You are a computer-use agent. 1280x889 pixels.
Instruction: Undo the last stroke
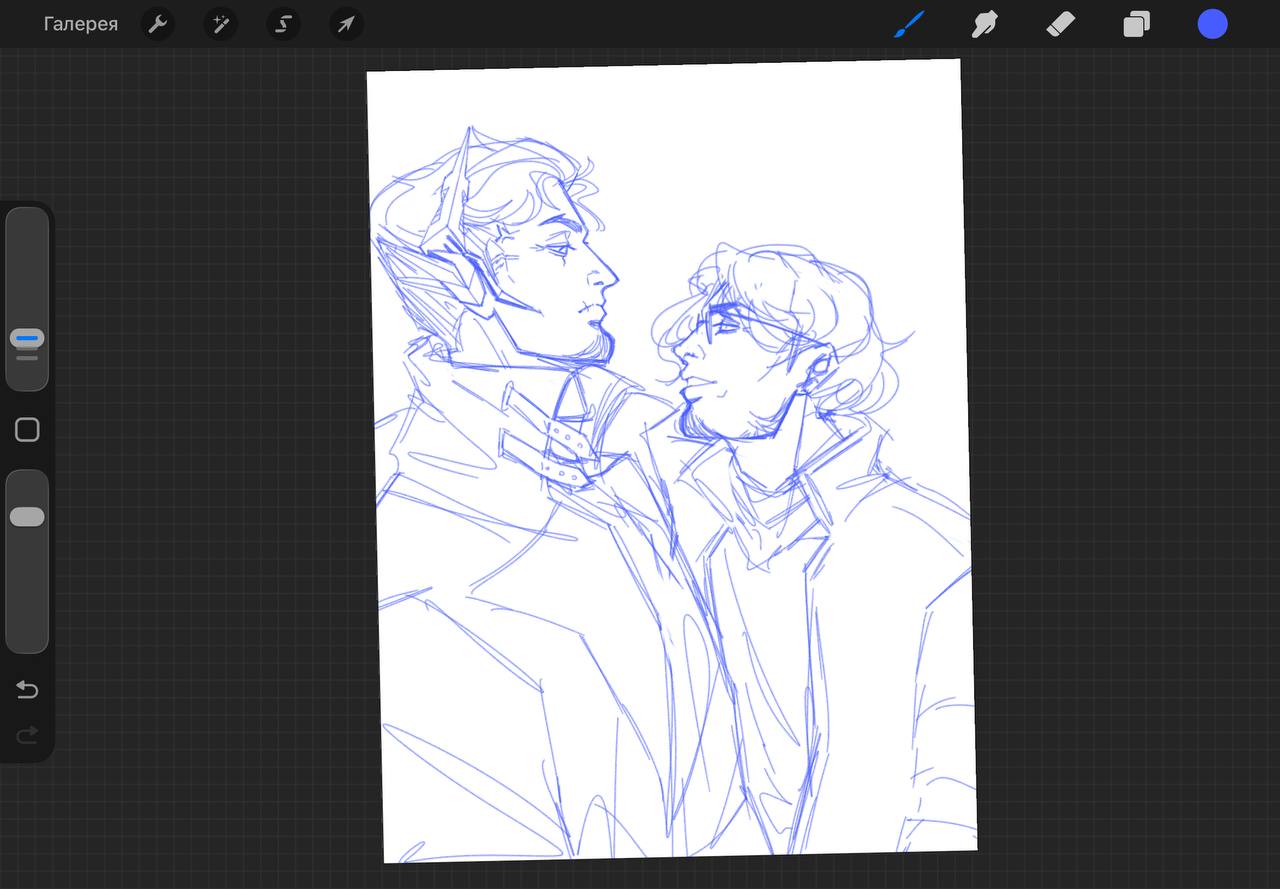[x=27, y=689]
